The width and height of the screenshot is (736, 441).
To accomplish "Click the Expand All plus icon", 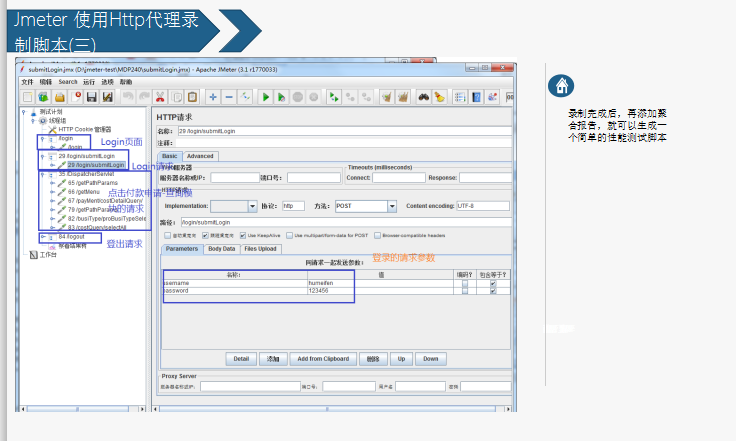I will click(x=213, y=97).
